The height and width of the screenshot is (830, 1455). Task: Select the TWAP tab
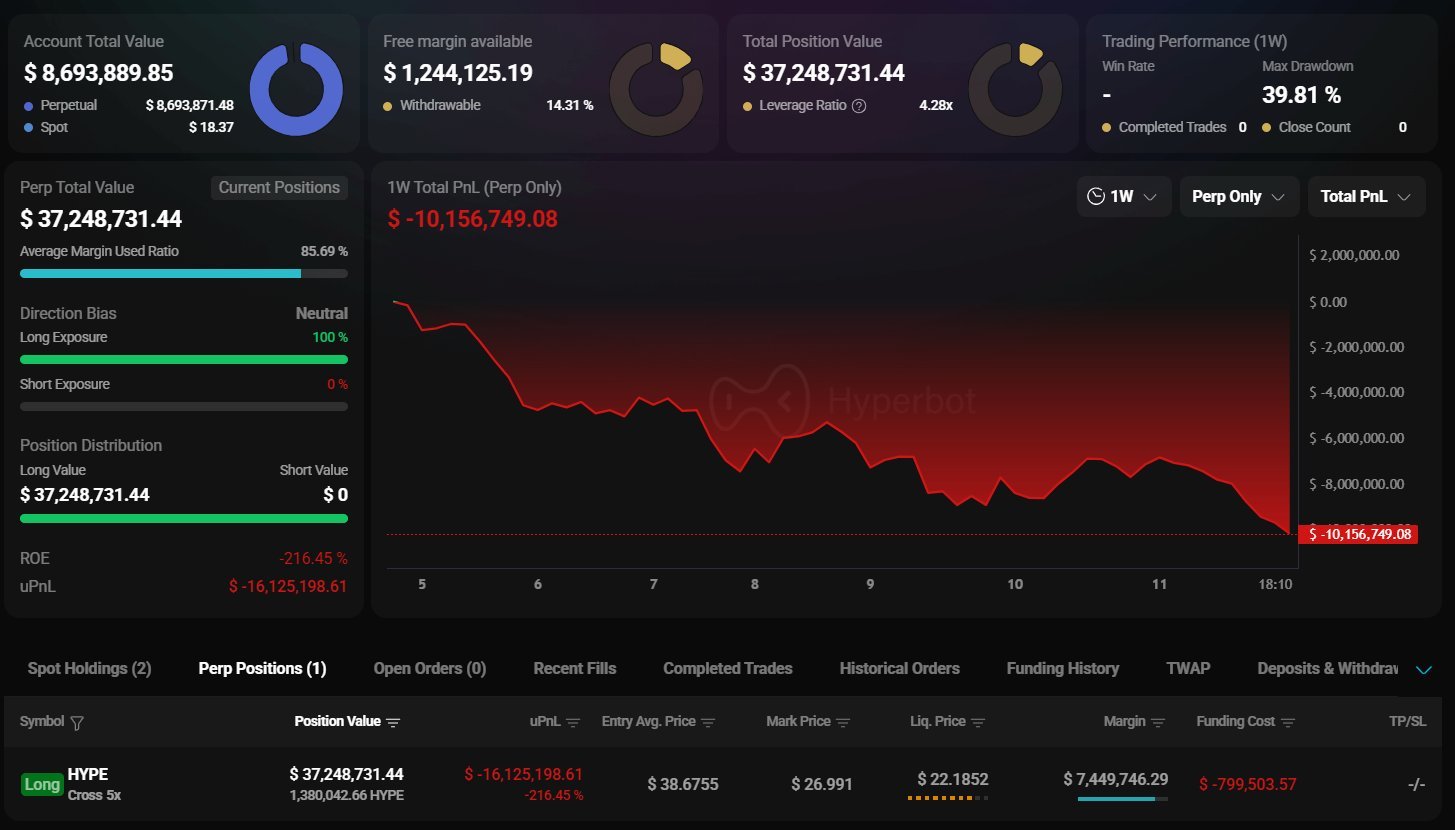pos(1188,668)
